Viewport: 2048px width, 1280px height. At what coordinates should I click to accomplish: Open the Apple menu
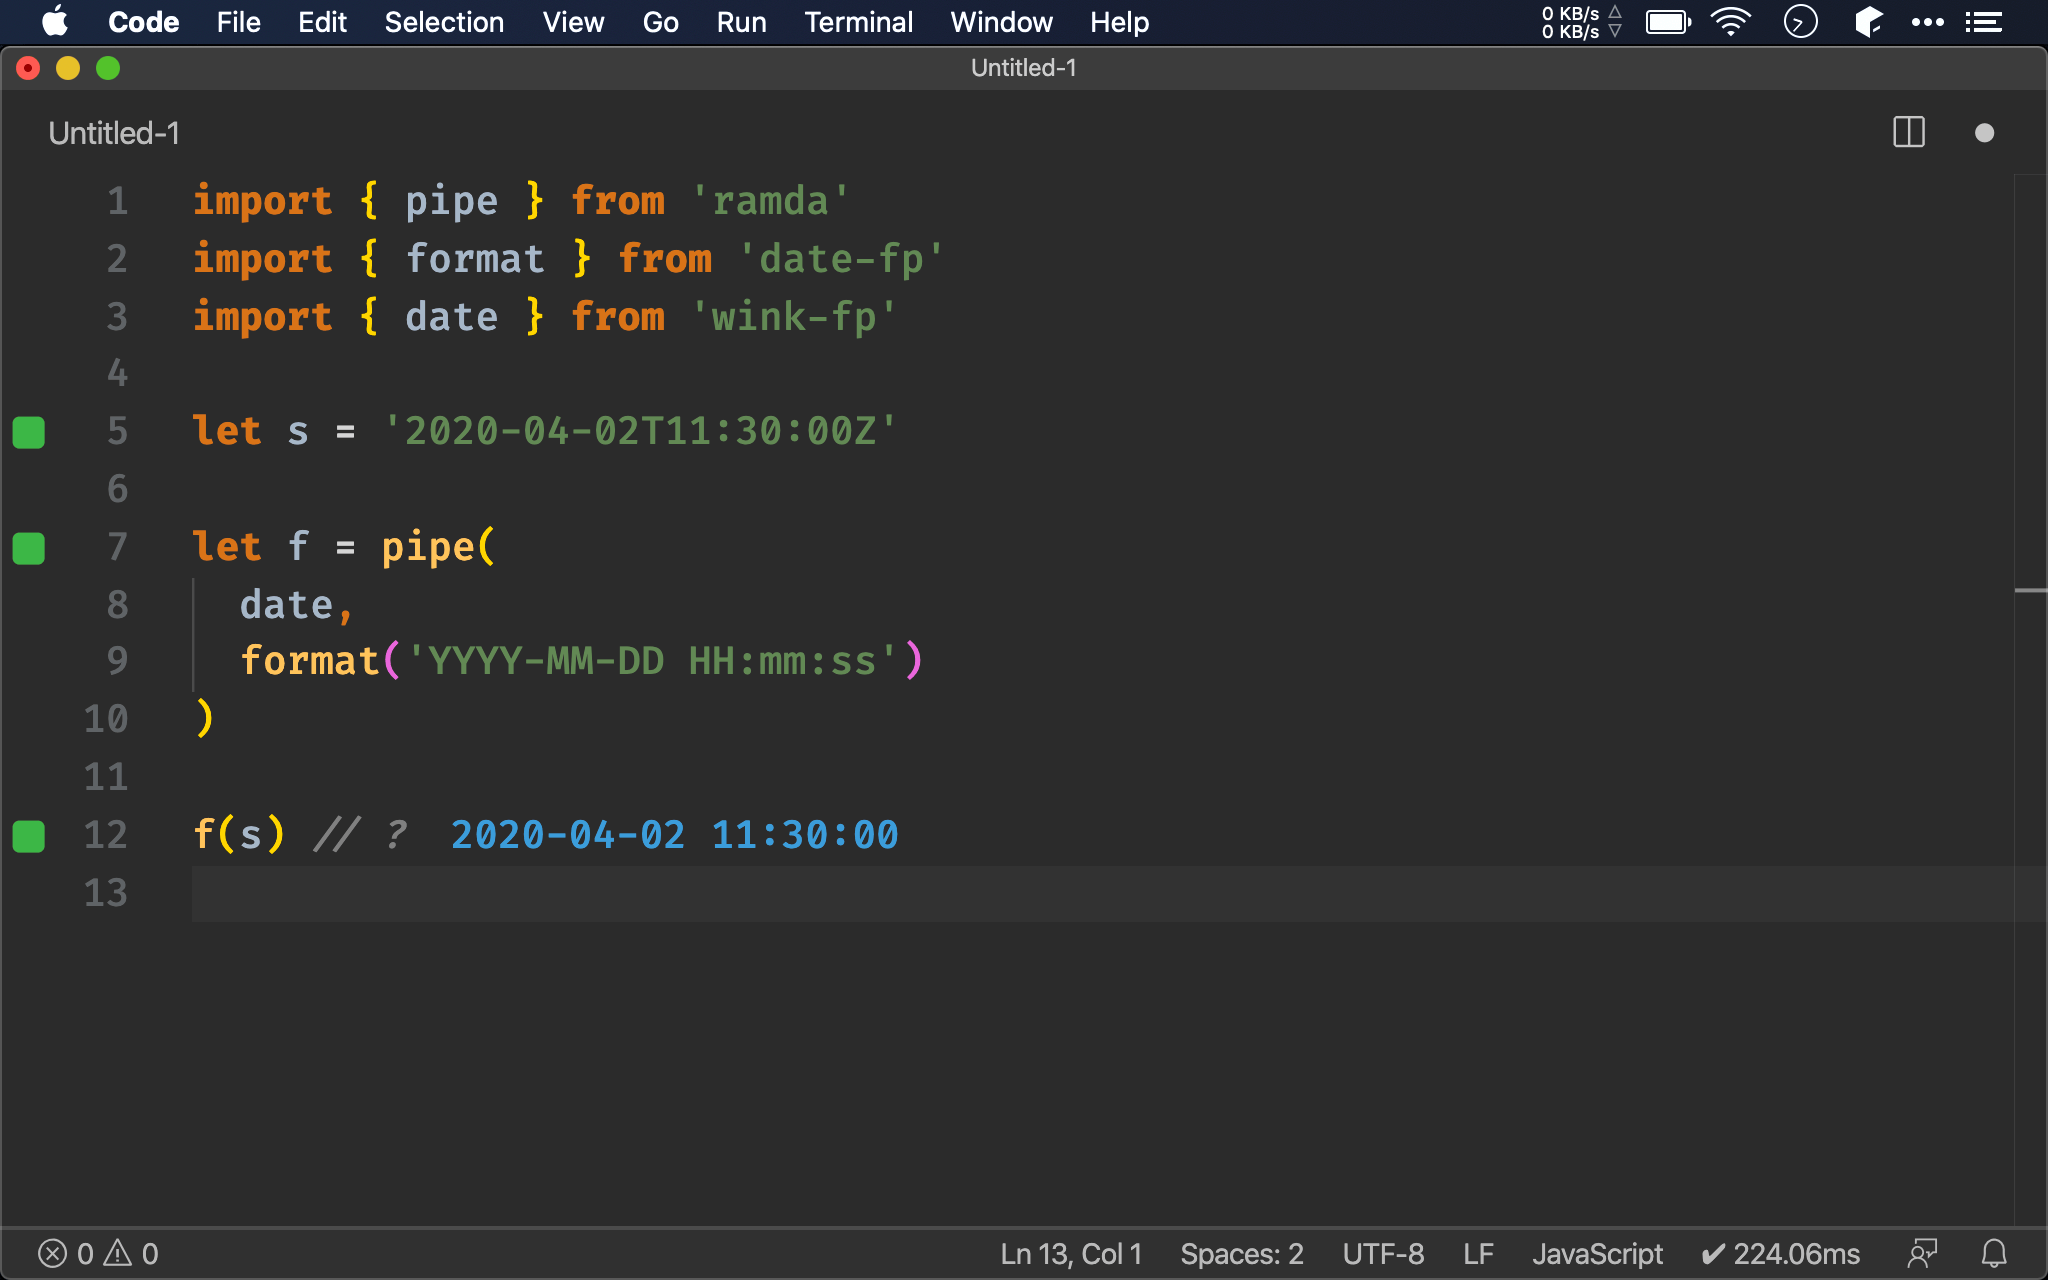point(56,22)
